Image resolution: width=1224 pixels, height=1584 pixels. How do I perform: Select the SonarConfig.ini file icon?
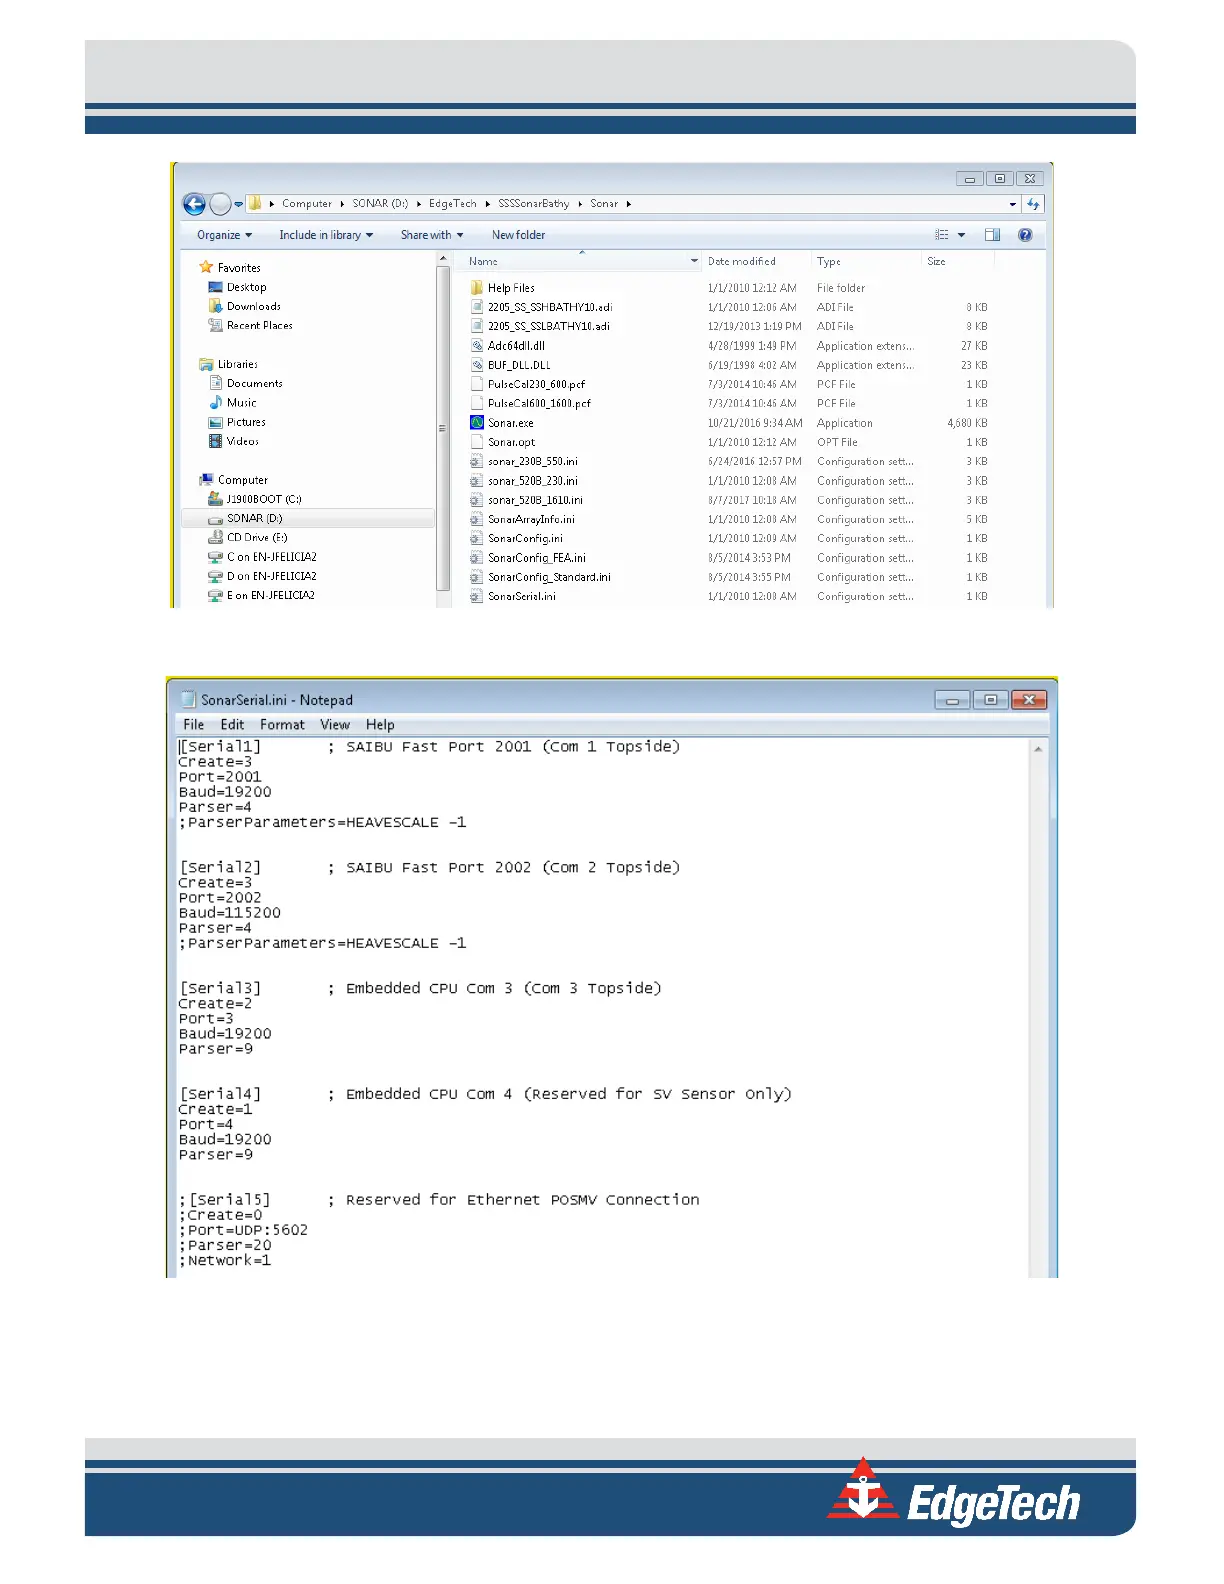click(477, 538)
